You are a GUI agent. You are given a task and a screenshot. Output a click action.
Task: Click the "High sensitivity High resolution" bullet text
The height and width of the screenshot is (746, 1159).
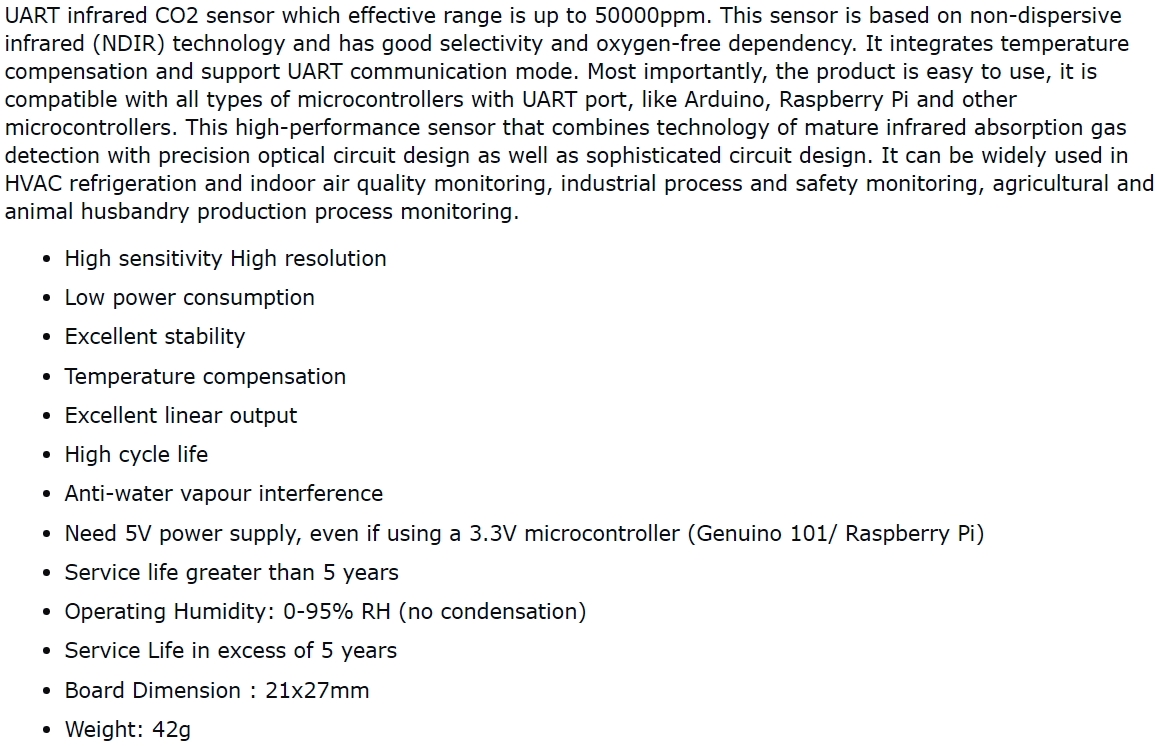(225, 258)
